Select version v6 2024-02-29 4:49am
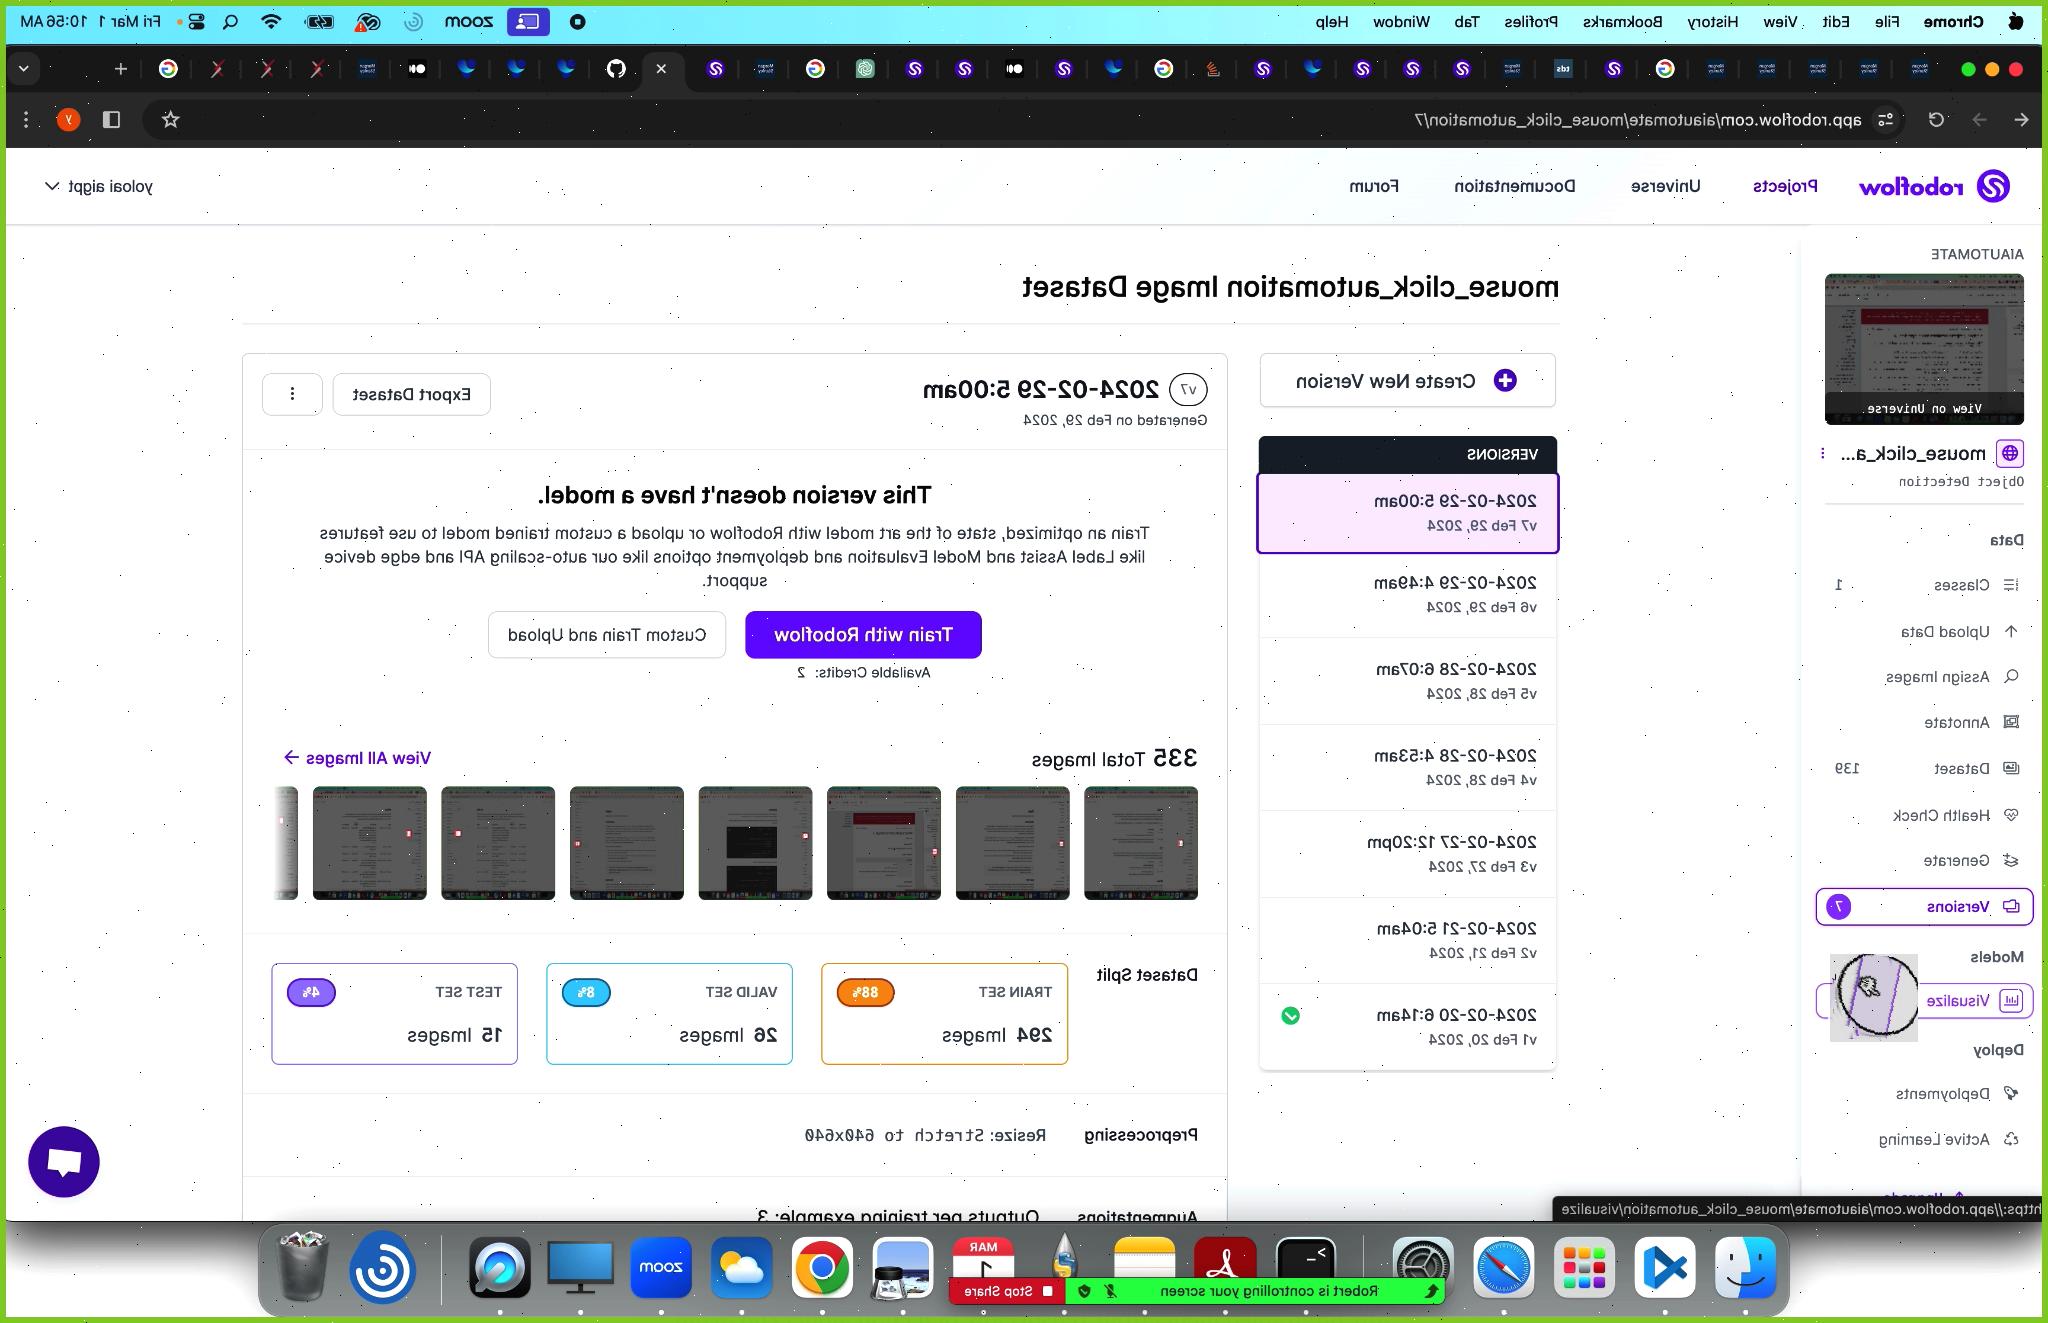 1407,595
